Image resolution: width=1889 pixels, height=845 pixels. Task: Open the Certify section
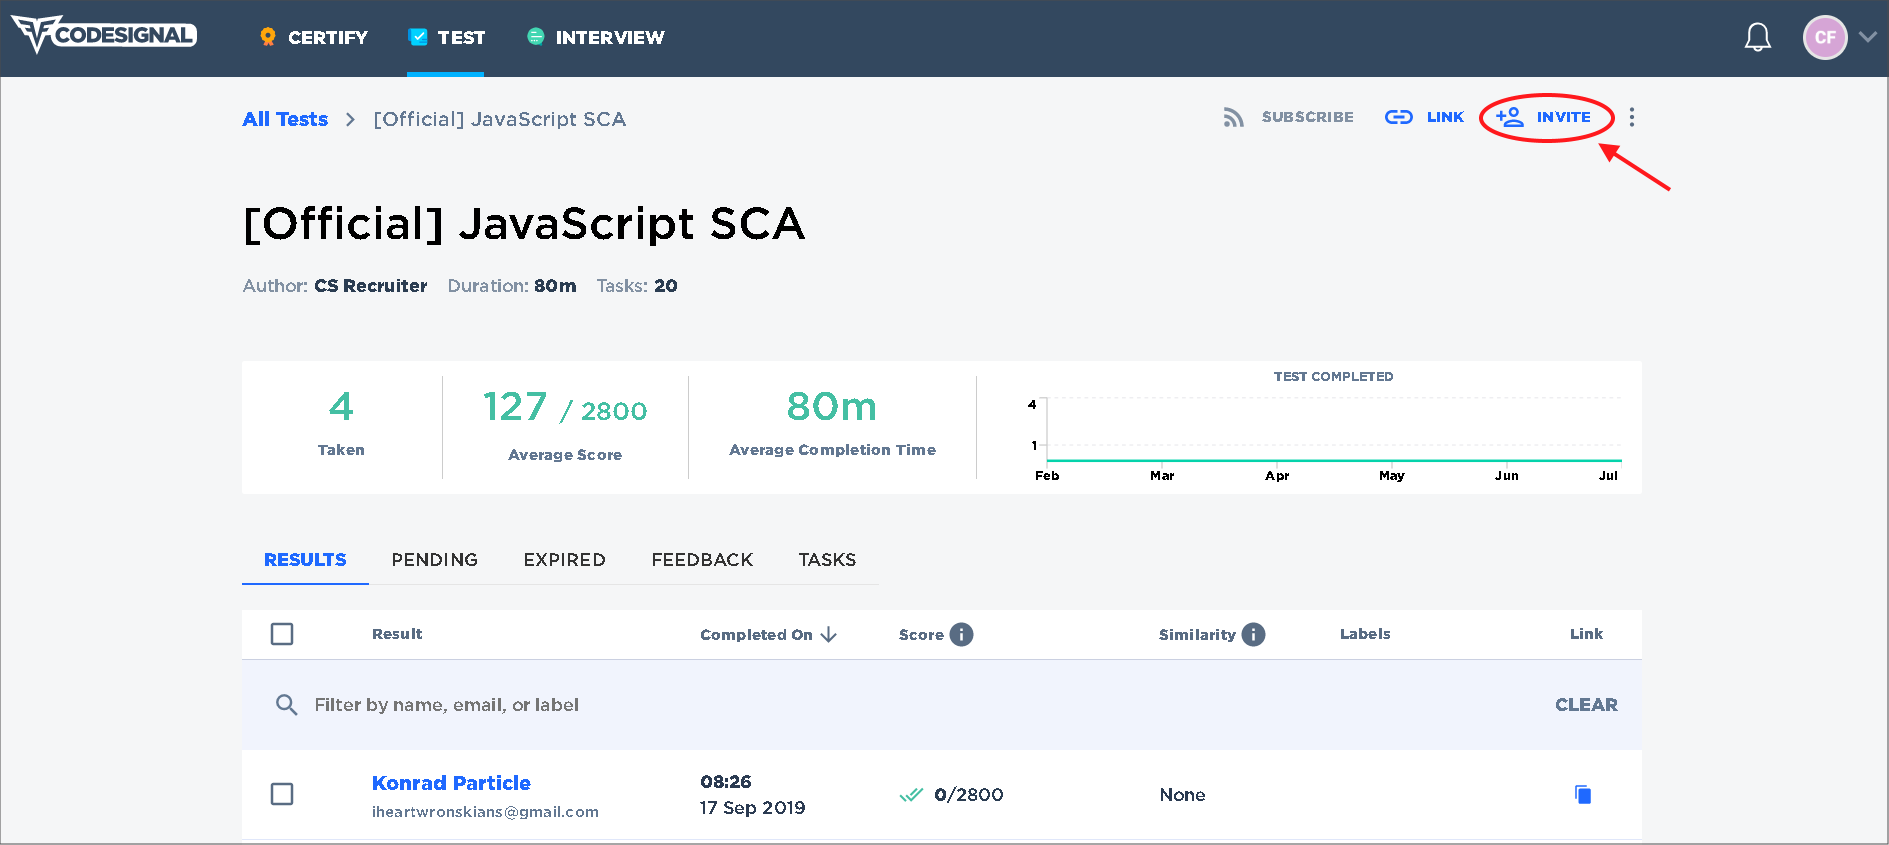313,37
